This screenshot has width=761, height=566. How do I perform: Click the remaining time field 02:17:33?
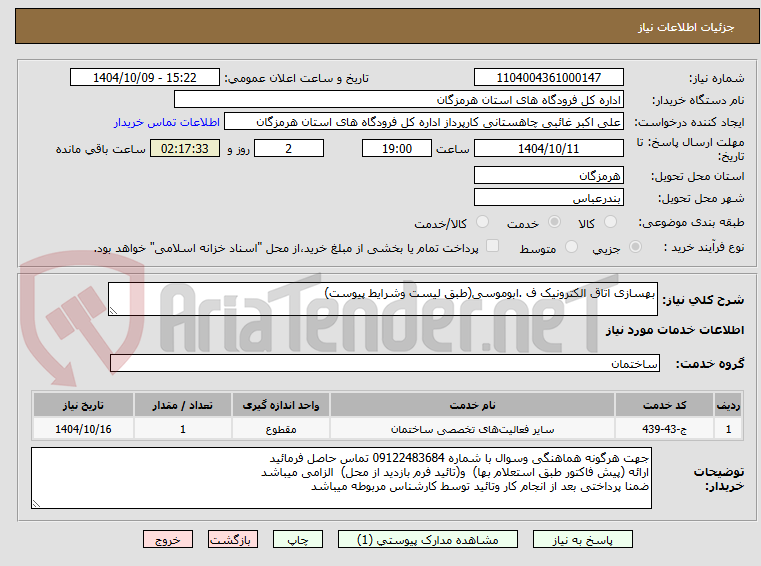(x=185, y=149)
